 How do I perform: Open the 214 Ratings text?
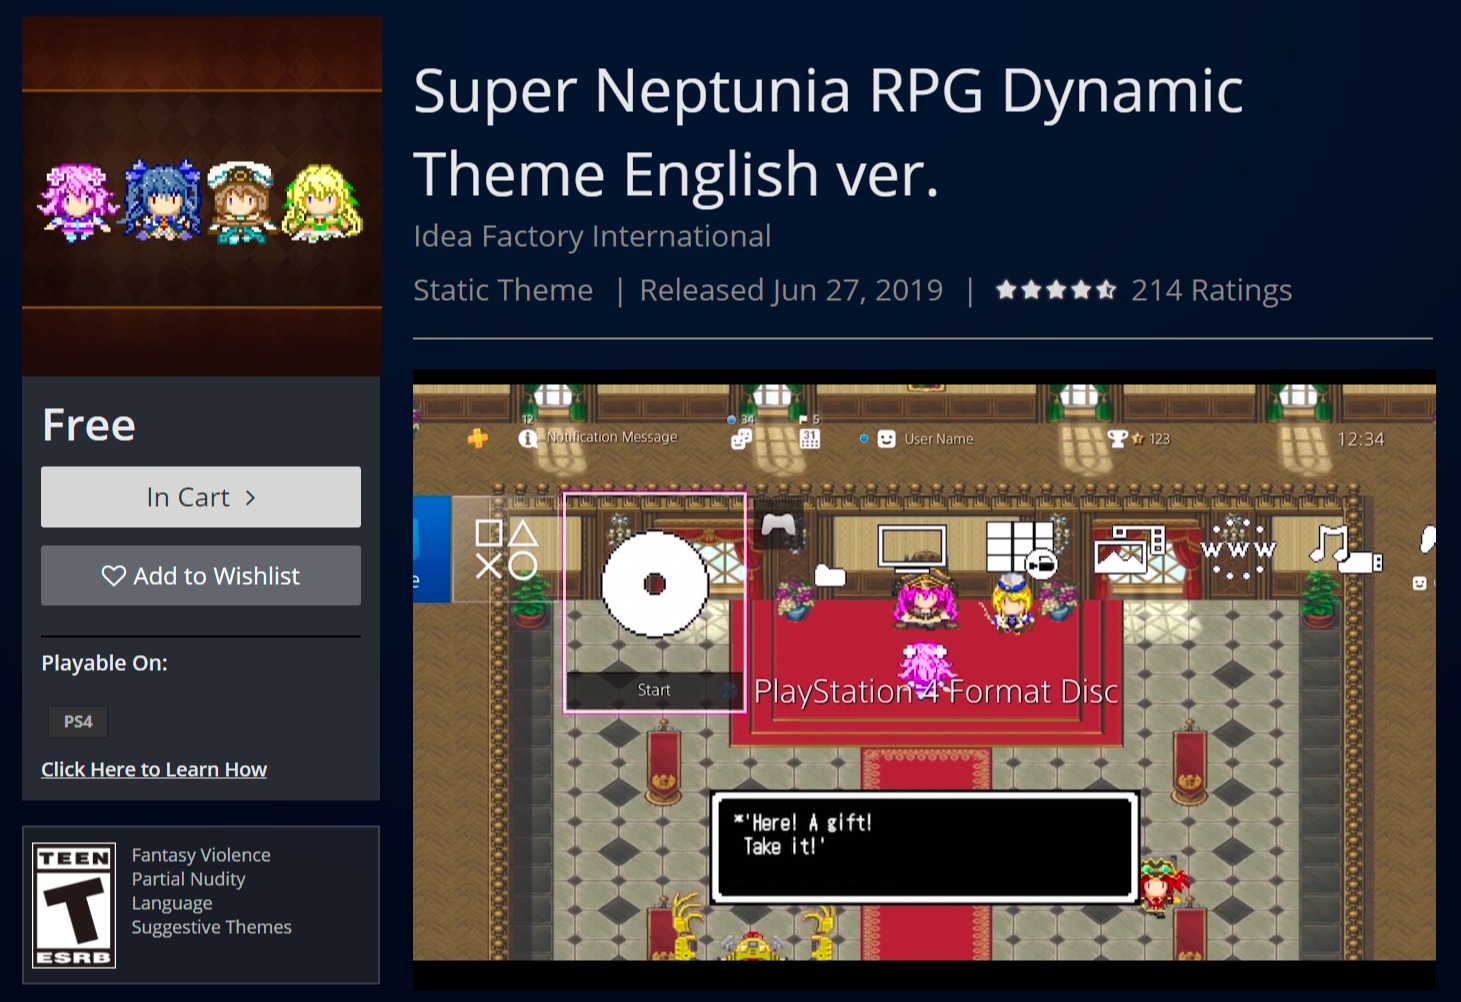[1211, 290]
